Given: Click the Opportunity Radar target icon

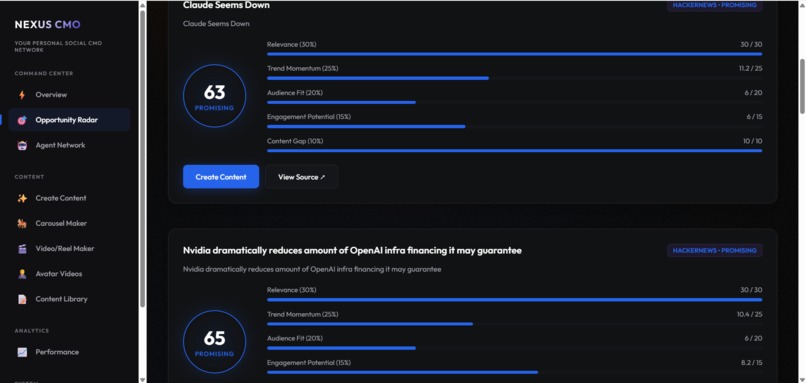Looking at the screenshot, I should (x=22, y=120).
